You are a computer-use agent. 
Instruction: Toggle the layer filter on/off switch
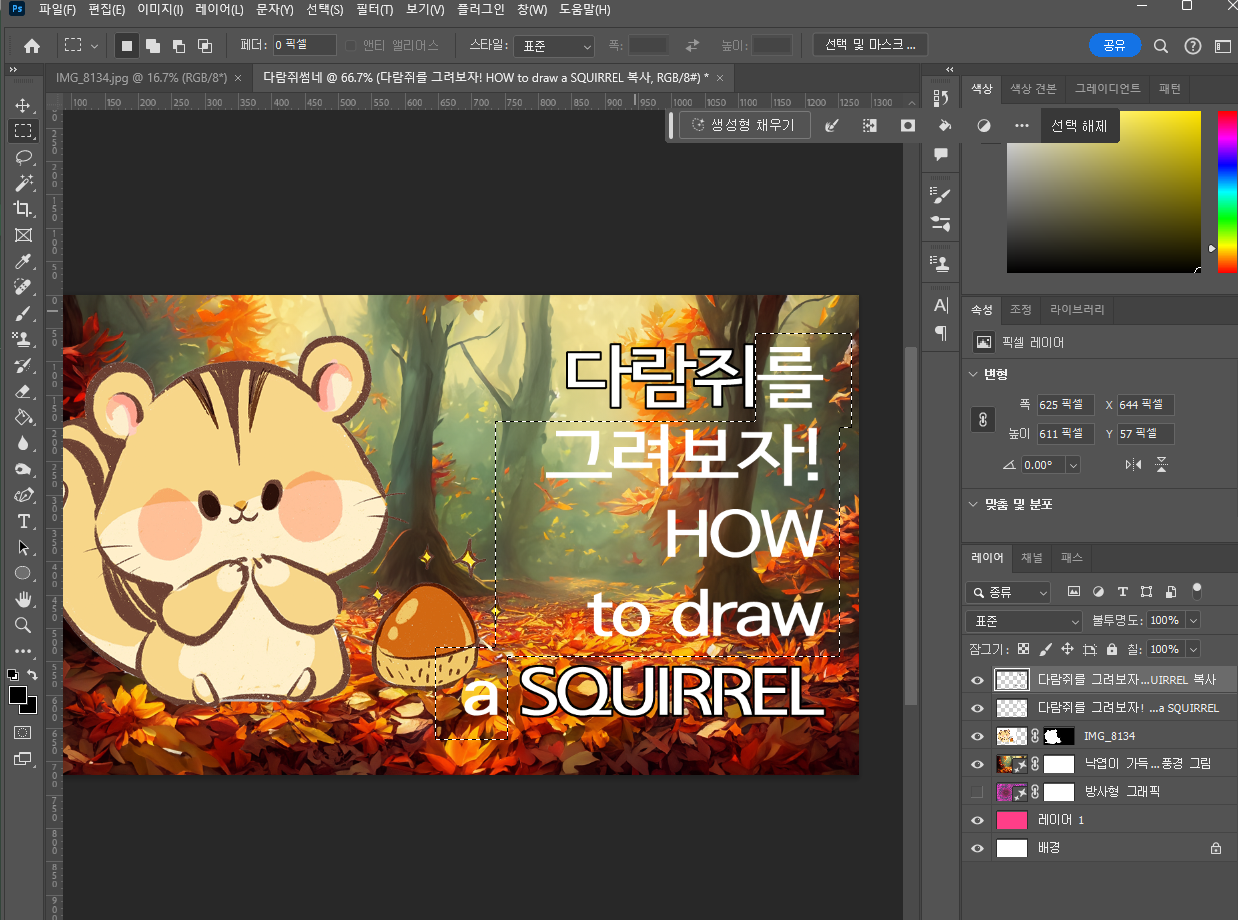click(1197, 591)
